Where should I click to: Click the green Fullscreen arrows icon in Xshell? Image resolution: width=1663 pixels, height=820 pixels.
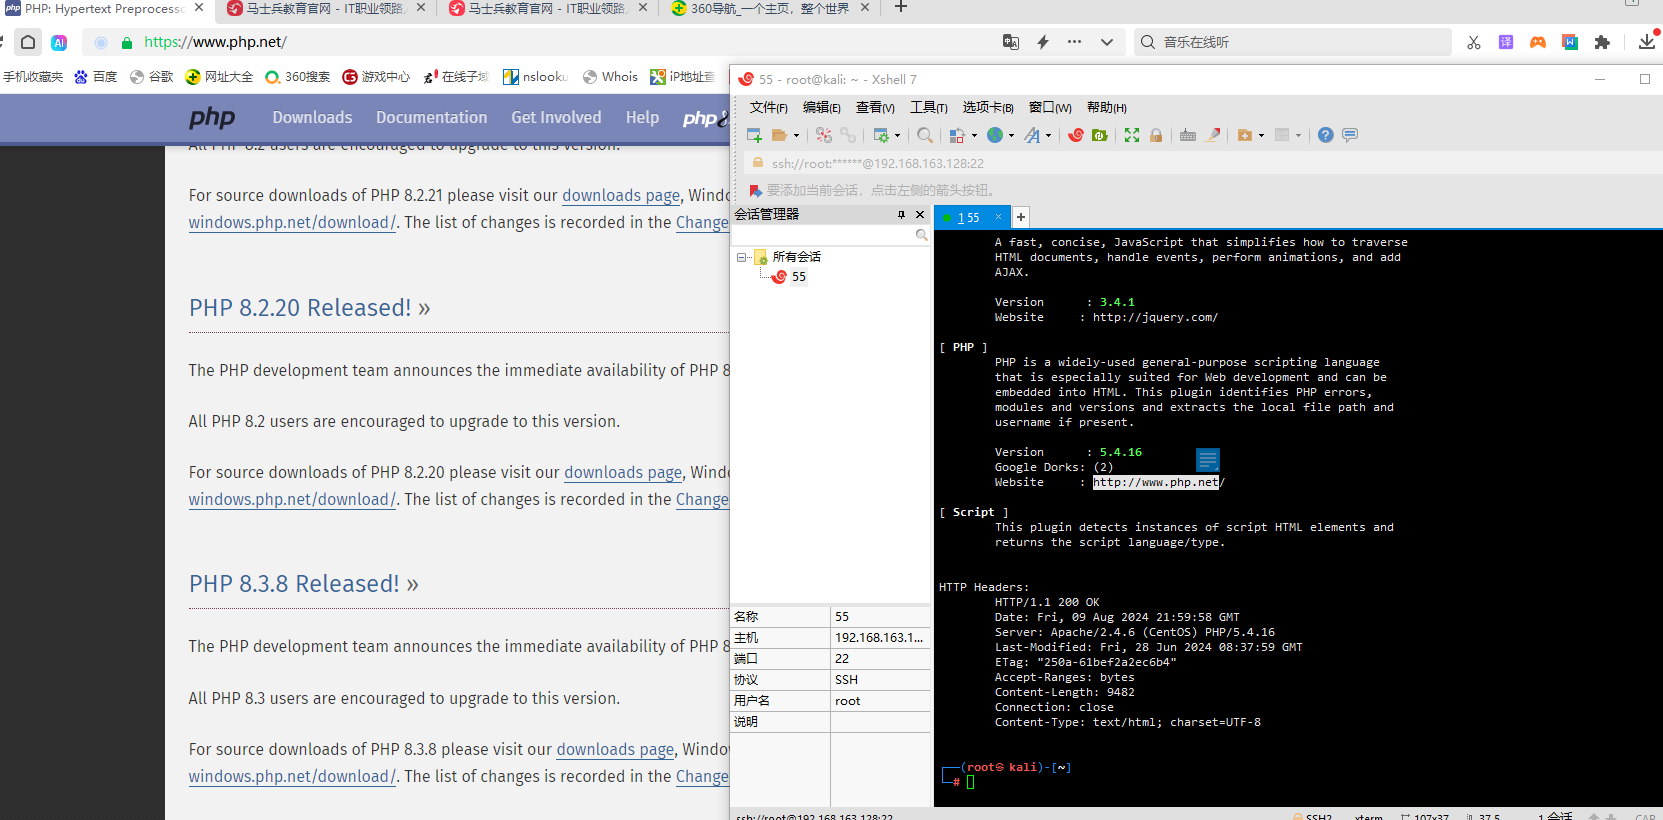coord(1132,135)
